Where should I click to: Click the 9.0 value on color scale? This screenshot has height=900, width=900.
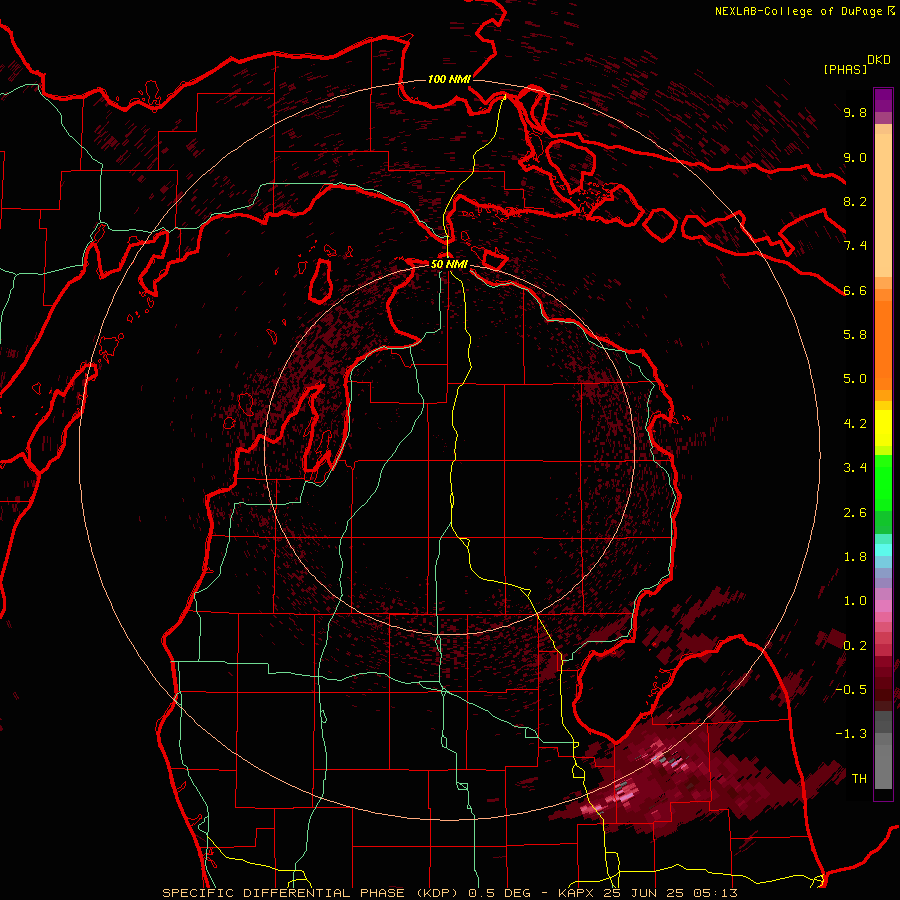tap(855, 157)
